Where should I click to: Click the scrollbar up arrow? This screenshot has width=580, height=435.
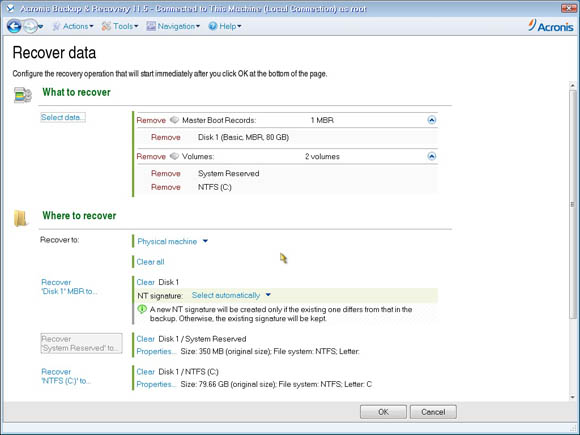[572, 85]
